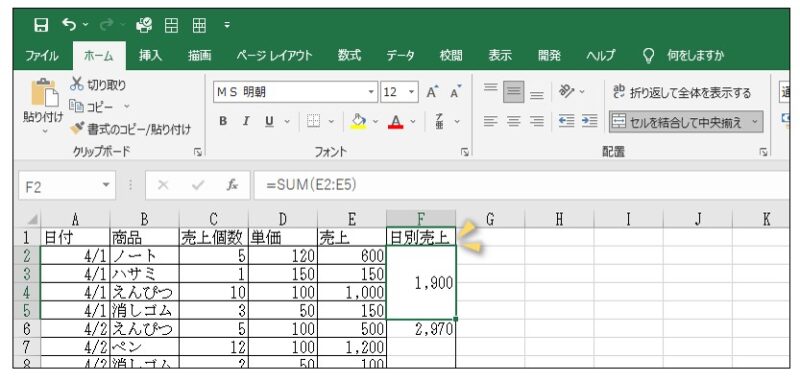Click 切り取り to cut selection

point(98,85)
